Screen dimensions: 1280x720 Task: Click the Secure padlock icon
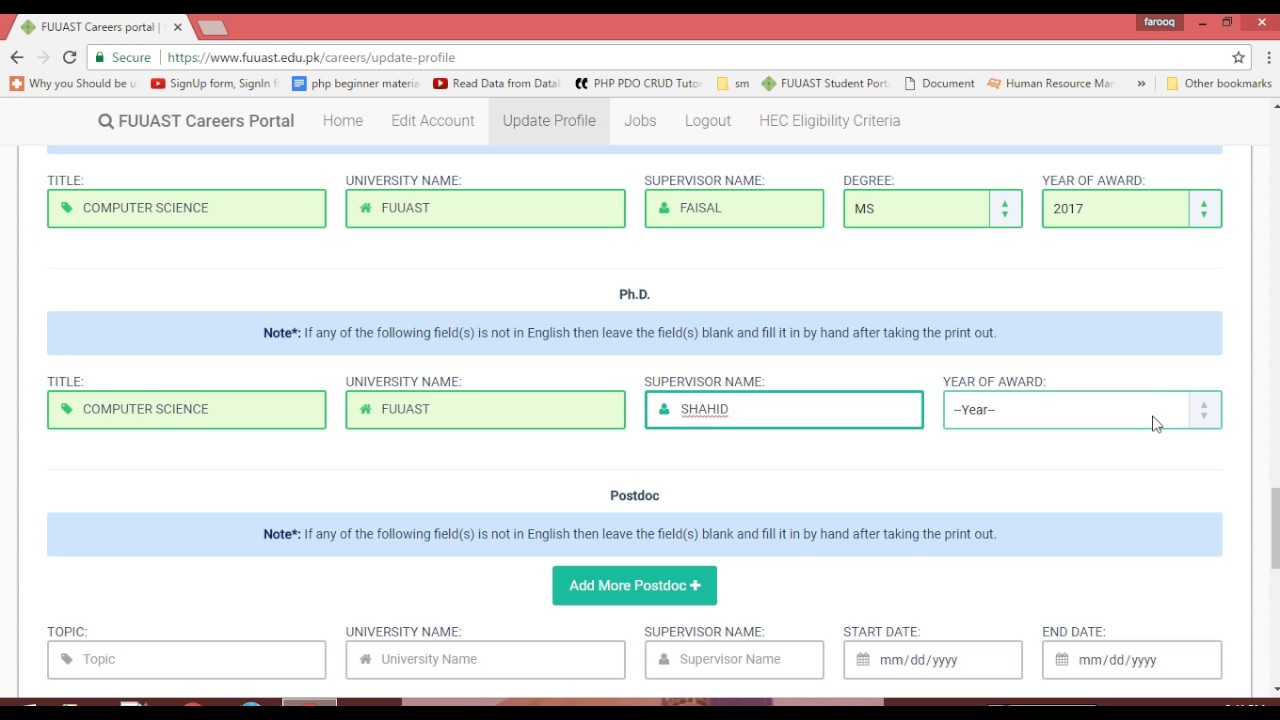tap(99, 58)
